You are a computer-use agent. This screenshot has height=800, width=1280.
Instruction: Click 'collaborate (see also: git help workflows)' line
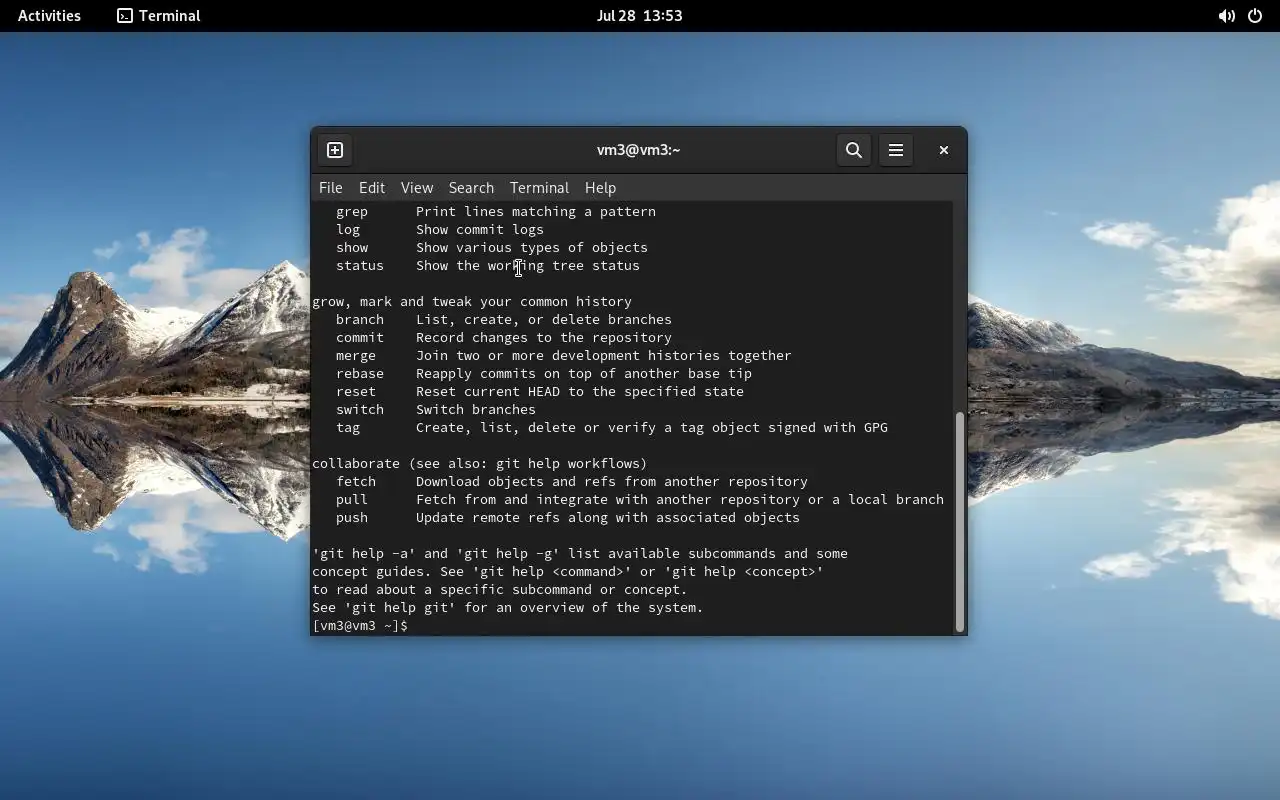[x=480, y=464]
